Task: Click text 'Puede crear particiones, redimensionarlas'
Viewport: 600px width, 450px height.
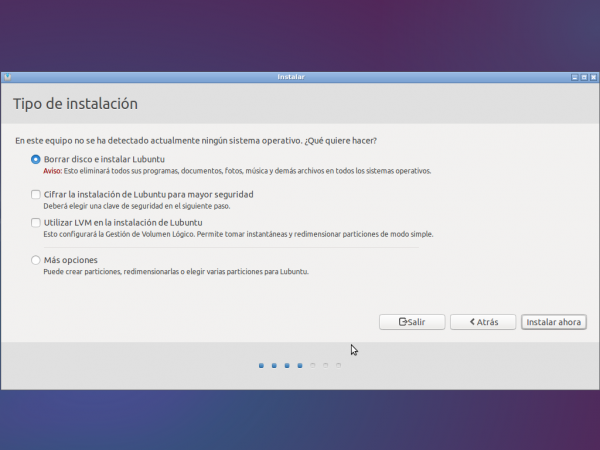Action: [x=111, y=272]
